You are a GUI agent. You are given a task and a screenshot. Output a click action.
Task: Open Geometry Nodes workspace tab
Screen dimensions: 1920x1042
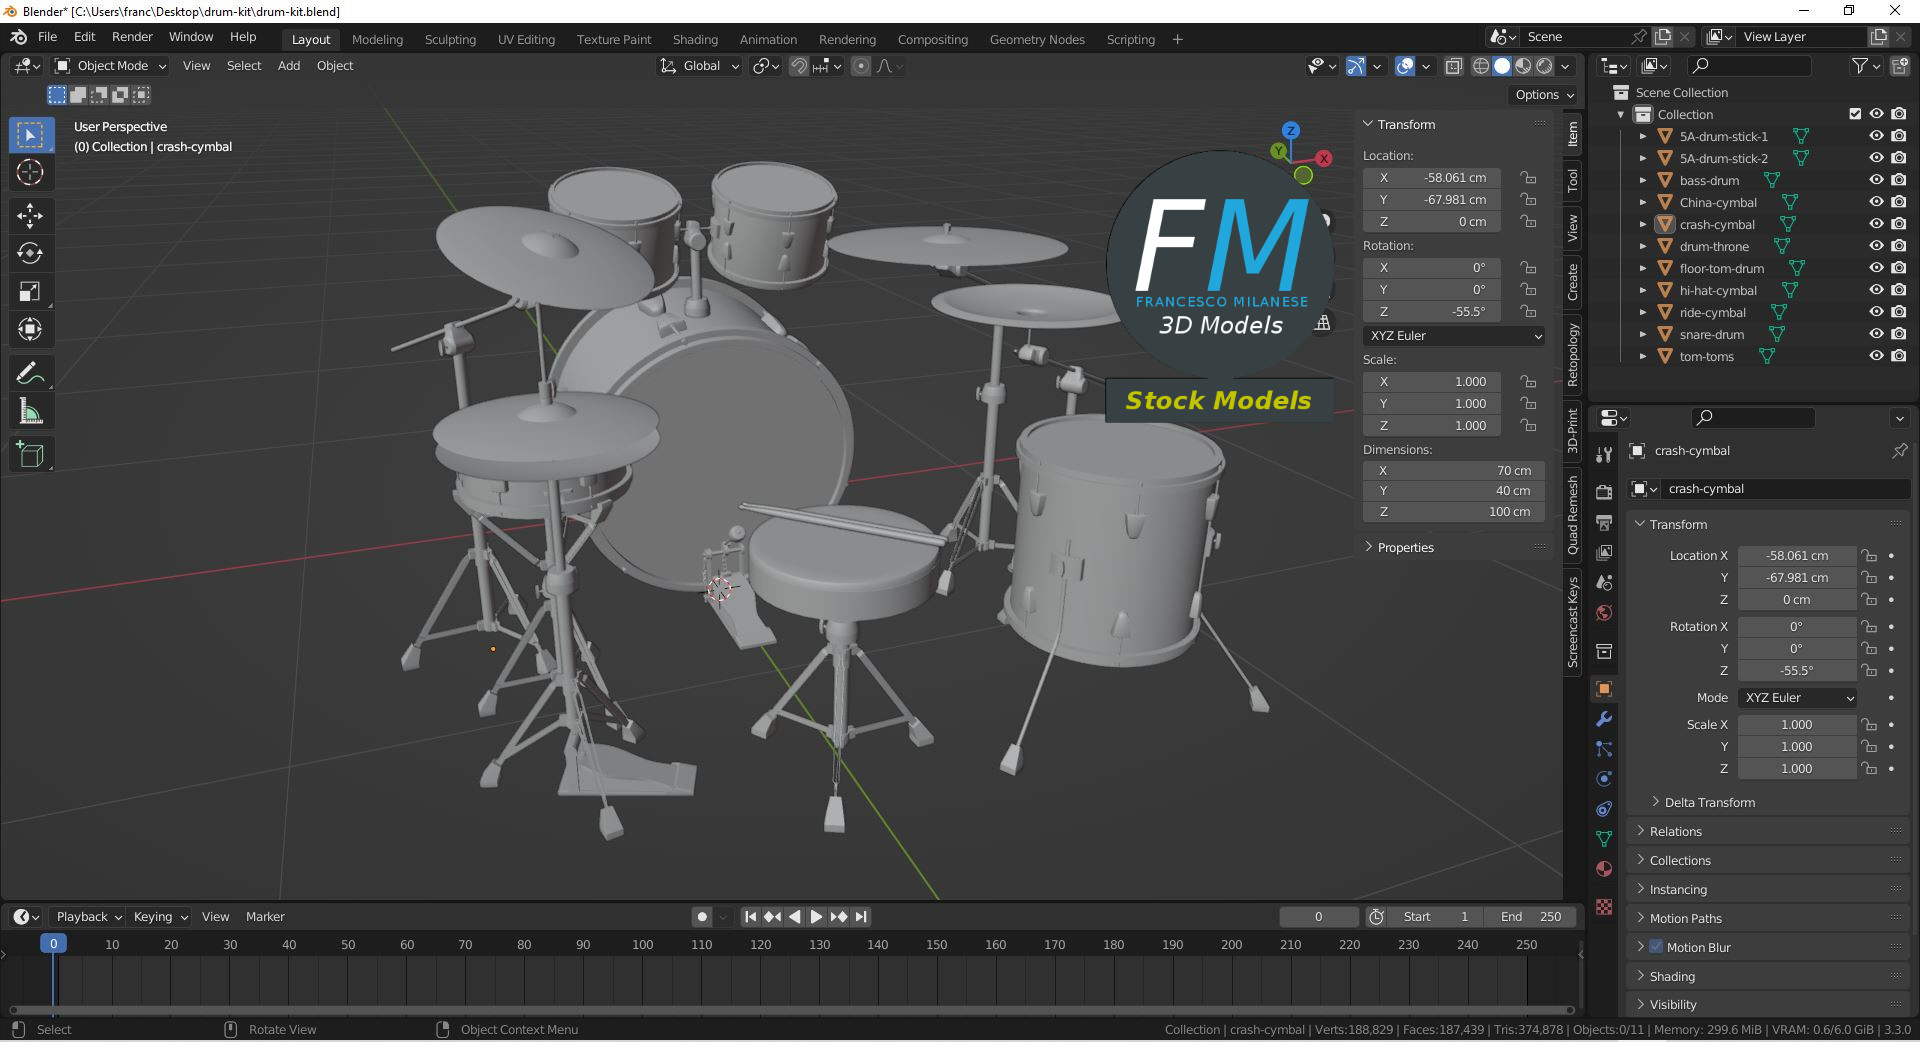pos(1037,40)
